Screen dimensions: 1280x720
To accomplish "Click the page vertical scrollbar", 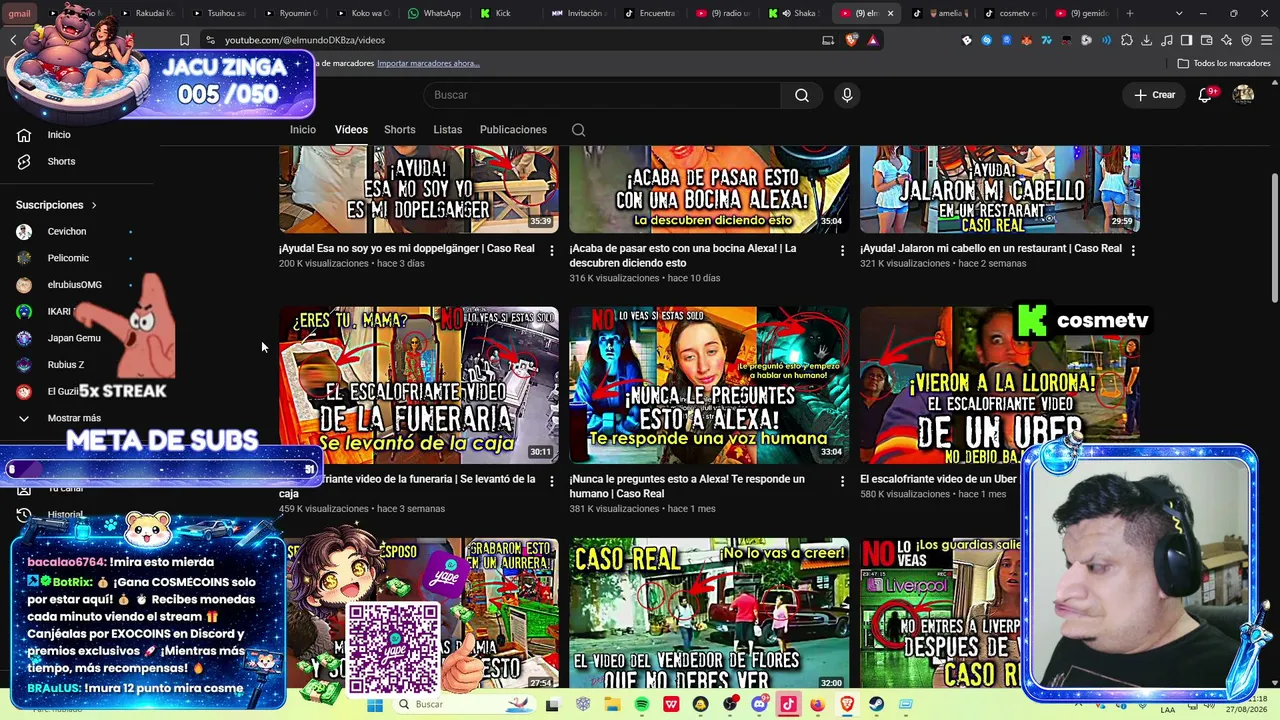I will click(1274, 240).
